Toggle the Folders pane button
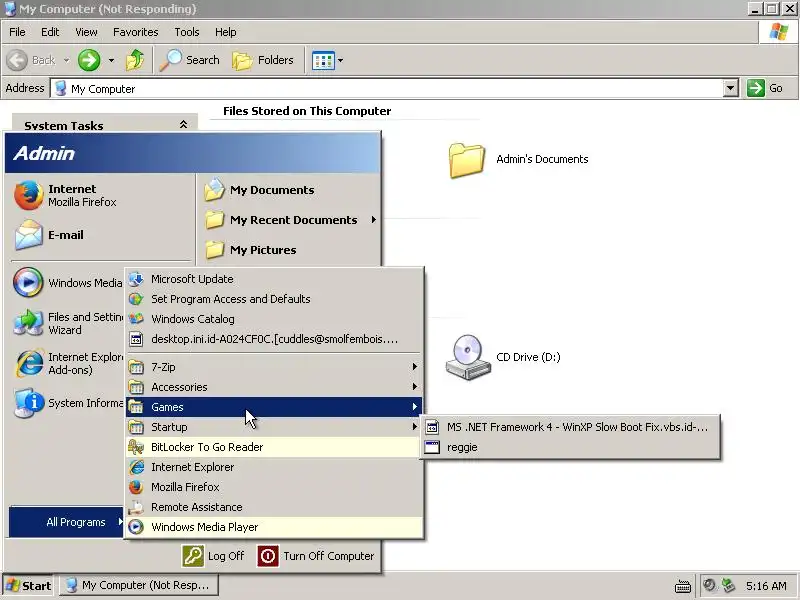800x600 pixels. 263,60
